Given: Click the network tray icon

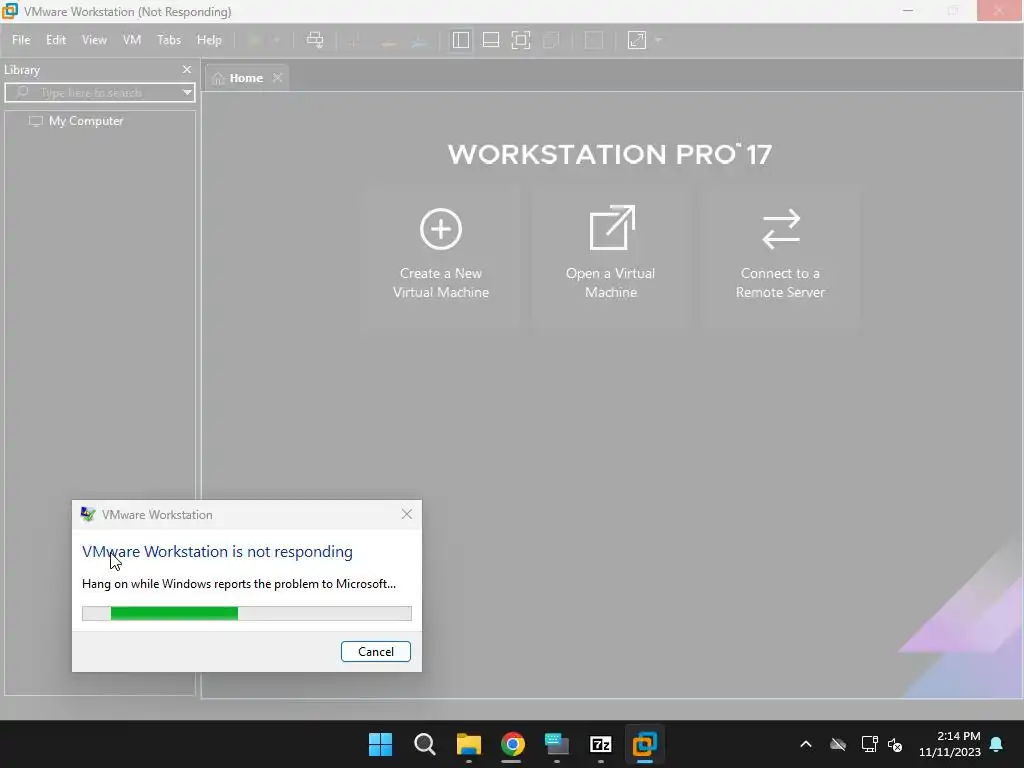Looking at the screenshot, I should pos(869,744).
